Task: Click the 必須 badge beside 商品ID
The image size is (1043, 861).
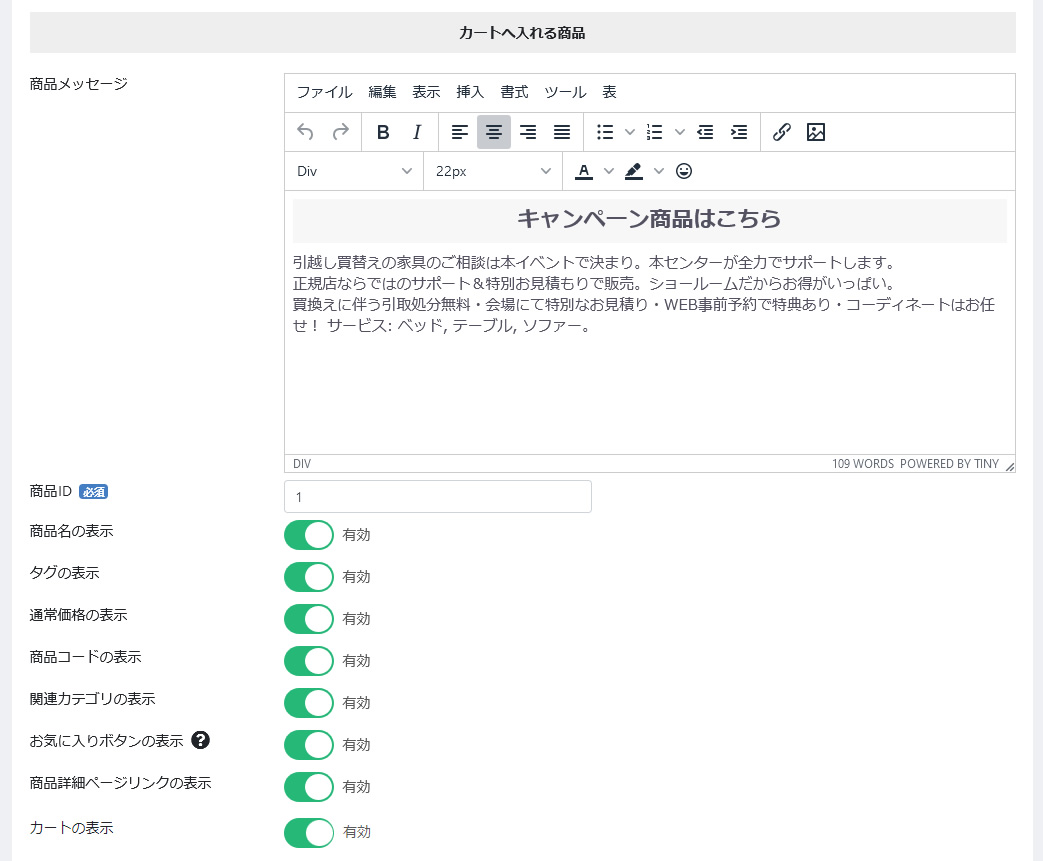Action: coord(94,492)
